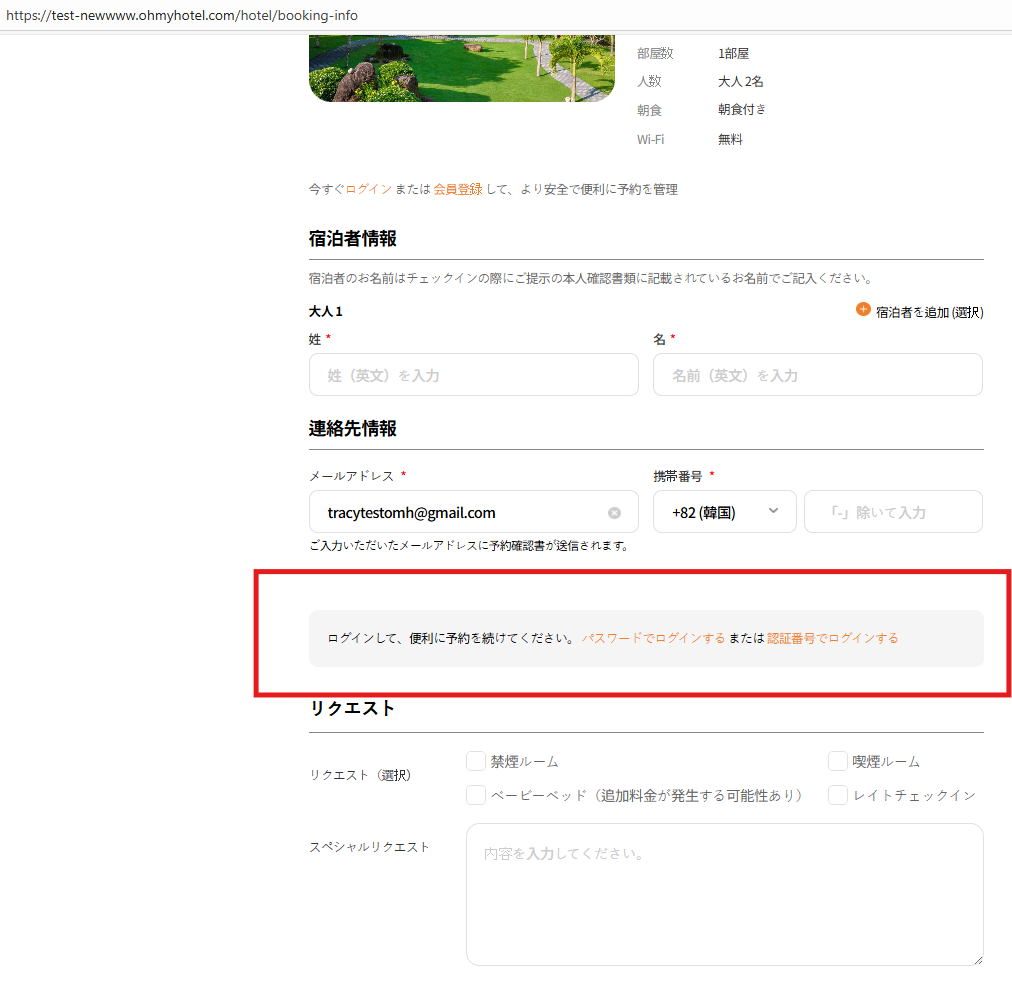The width and height of the screenshot is (1012, 987).
Task: Open the 会員登録 registration link
Action: (458, 189)
